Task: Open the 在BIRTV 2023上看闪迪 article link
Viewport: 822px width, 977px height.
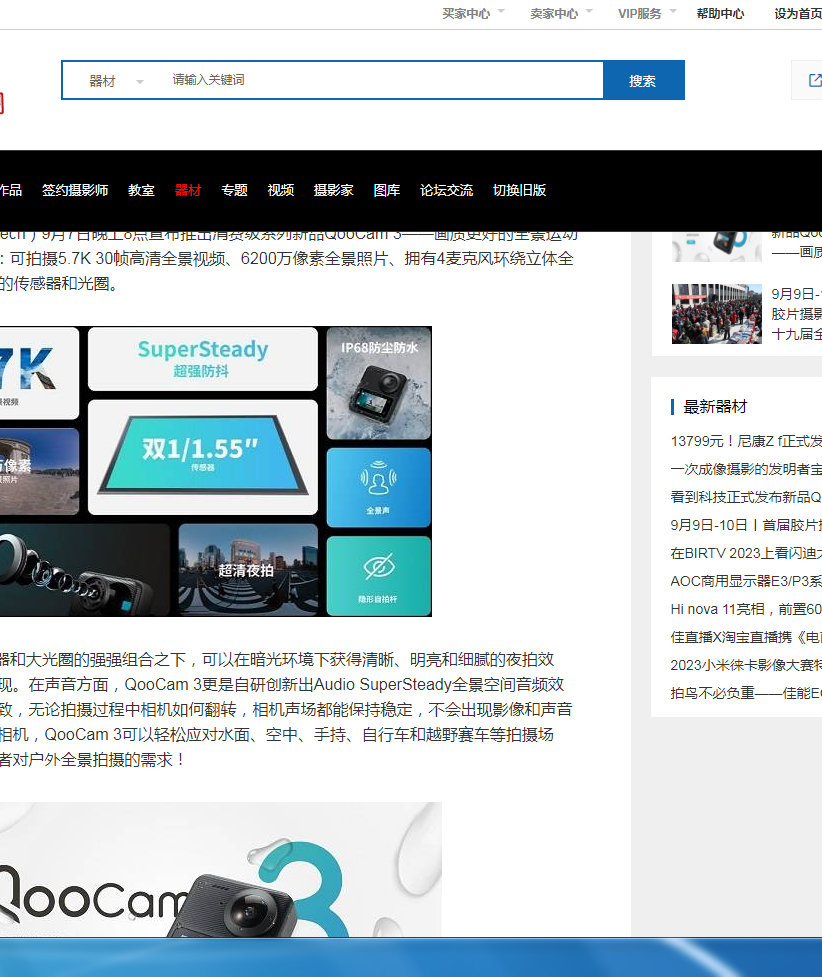Action: coord(746,553)
